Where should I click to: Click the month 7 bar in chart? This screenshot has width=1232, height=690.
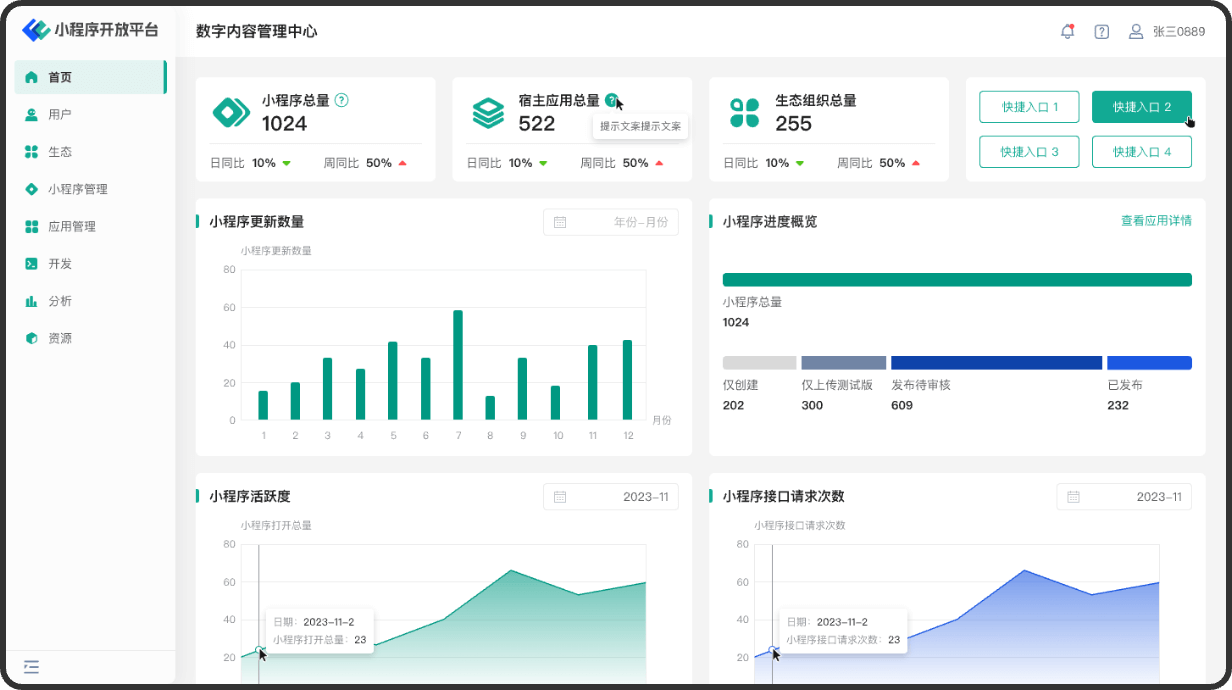[458, 365]
